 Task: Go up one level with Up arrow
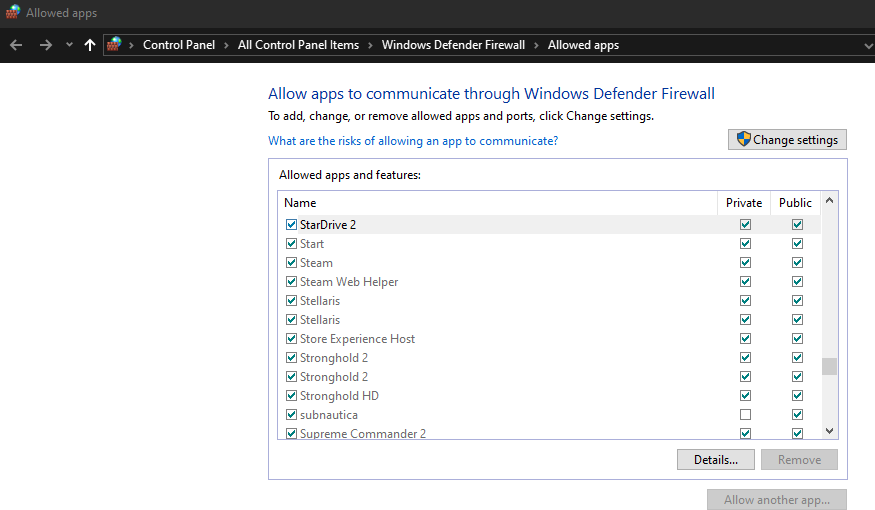coord(90,45)
